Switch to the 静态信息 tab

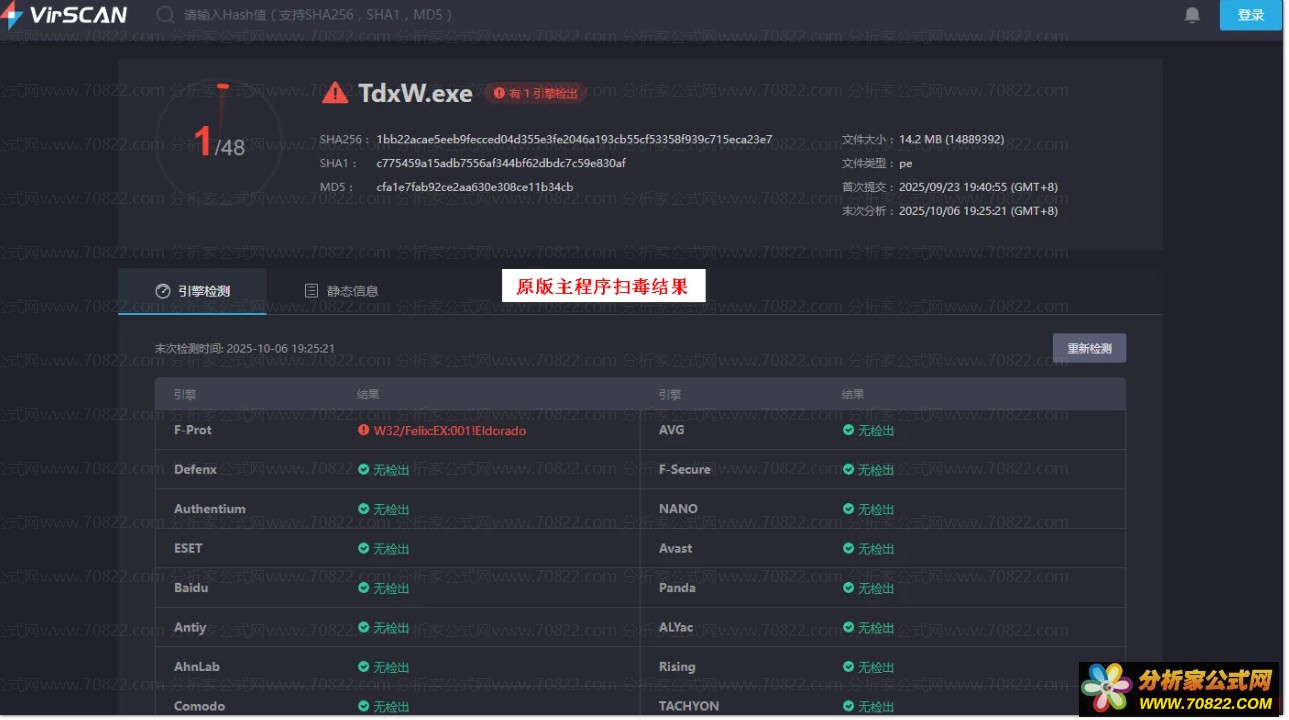[x=342, y=291]
